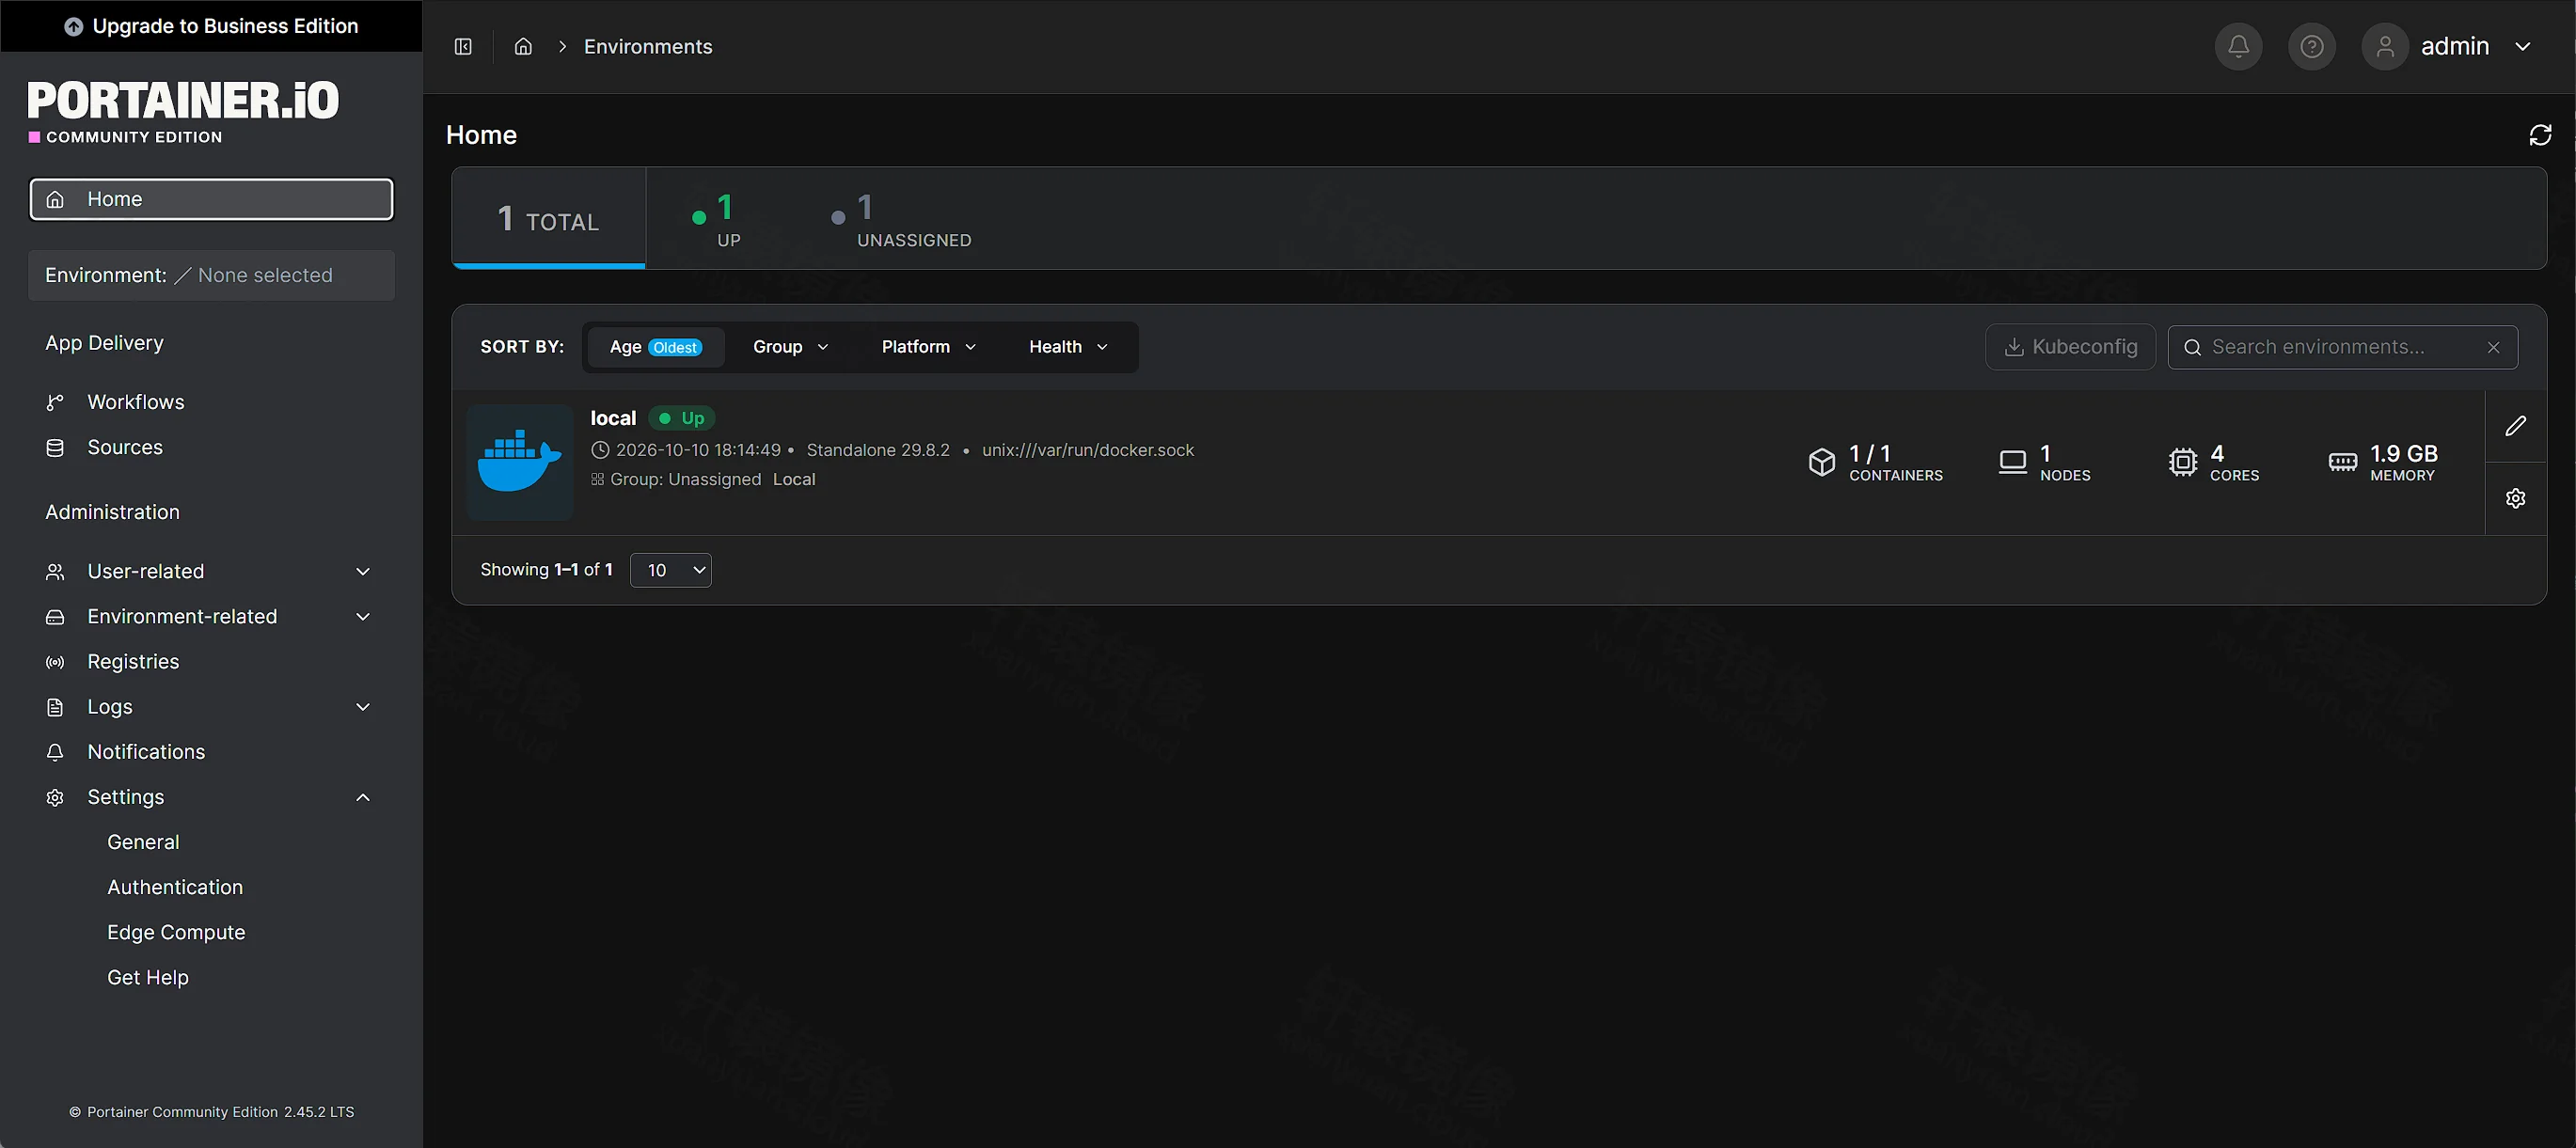Open the Health filter dropdown

coord(1068,347)
